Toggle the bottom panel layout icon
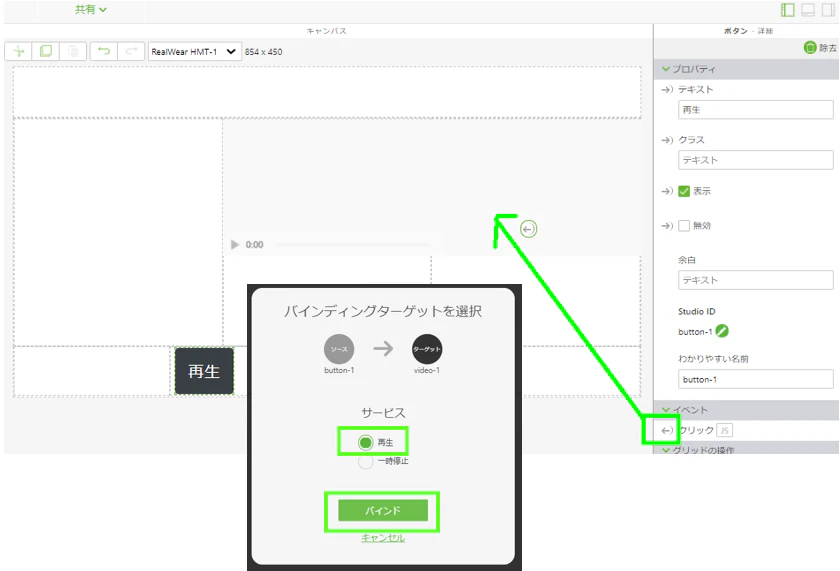 pyautogui.click(x=808, y=10)
